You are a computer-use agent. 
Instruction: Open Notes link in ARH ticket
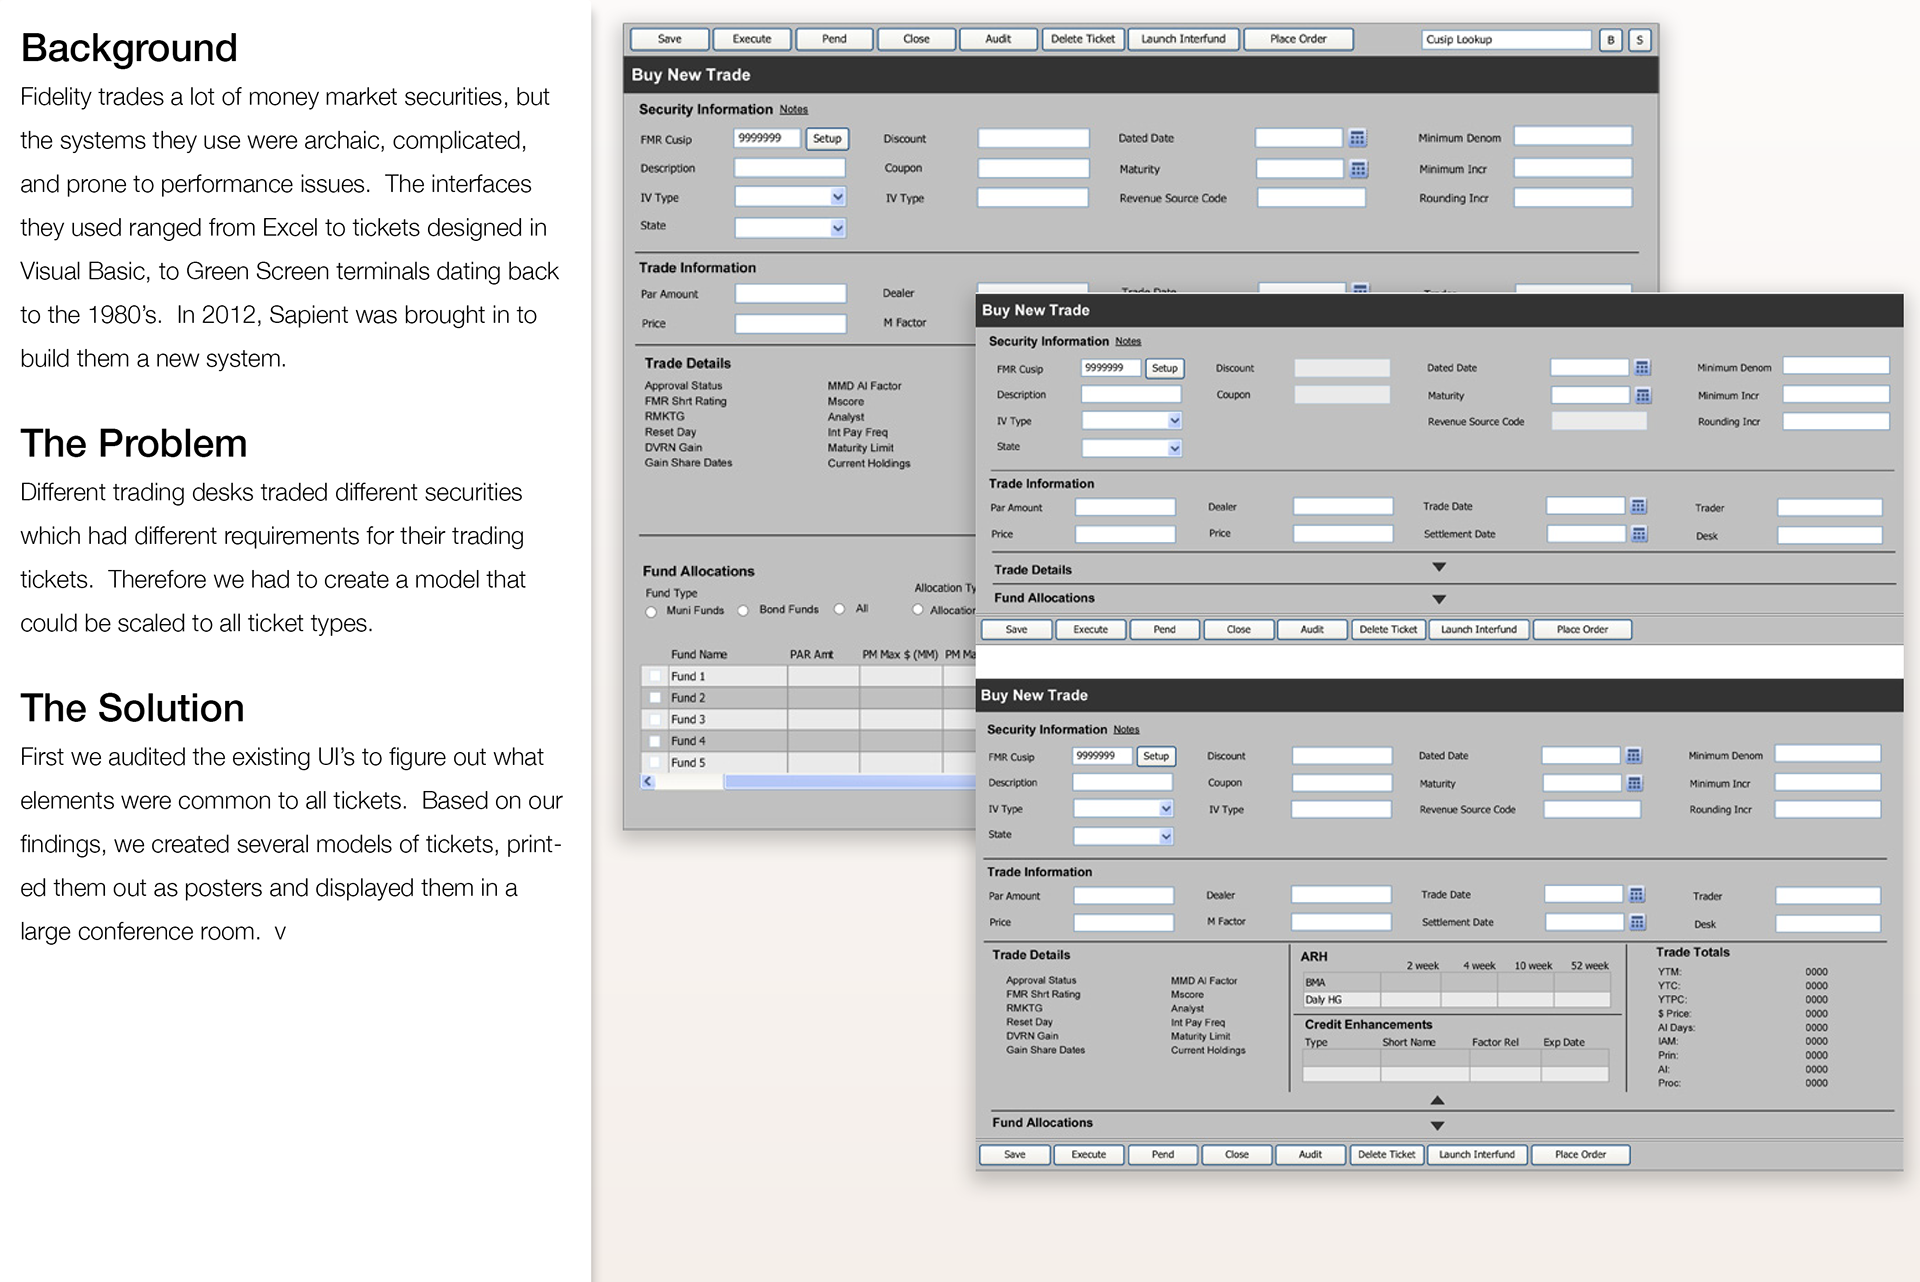tap(1126, 730)
